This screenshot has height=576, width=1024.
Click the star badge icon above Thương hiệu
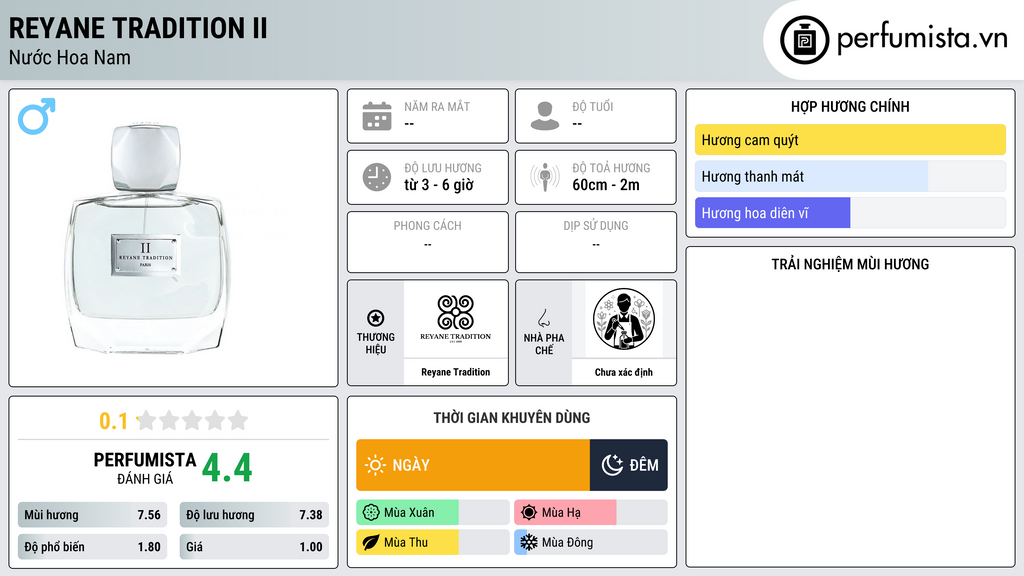376,318
